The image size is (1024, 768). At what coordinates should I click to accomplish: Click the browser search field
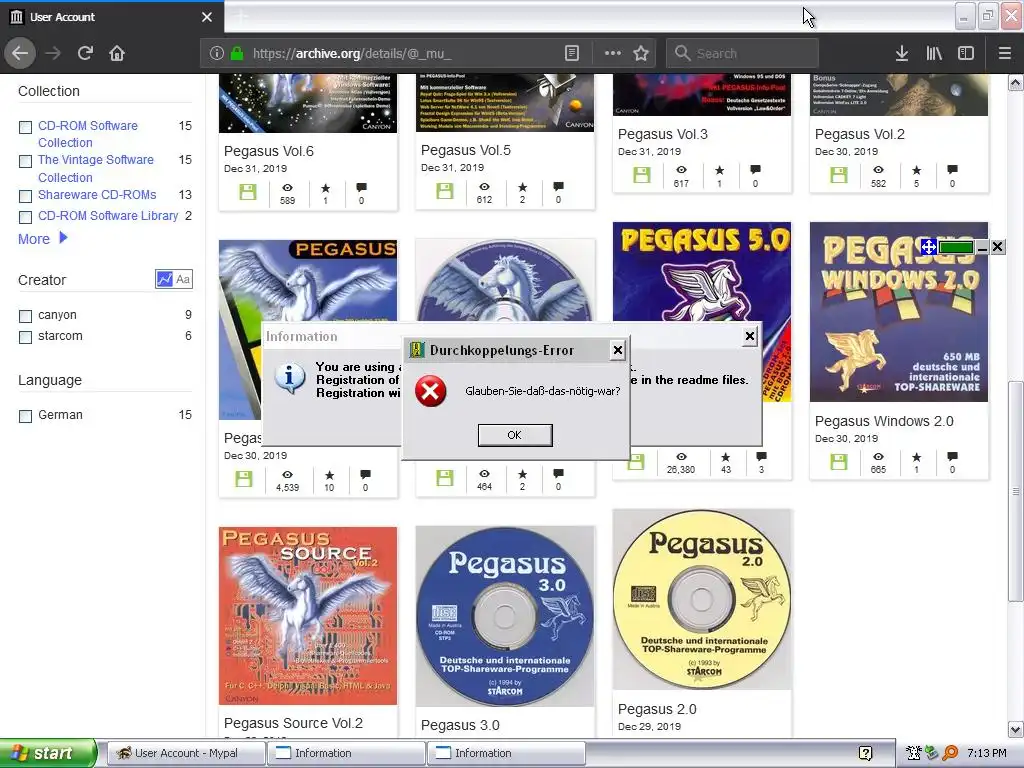pos(743,53)
